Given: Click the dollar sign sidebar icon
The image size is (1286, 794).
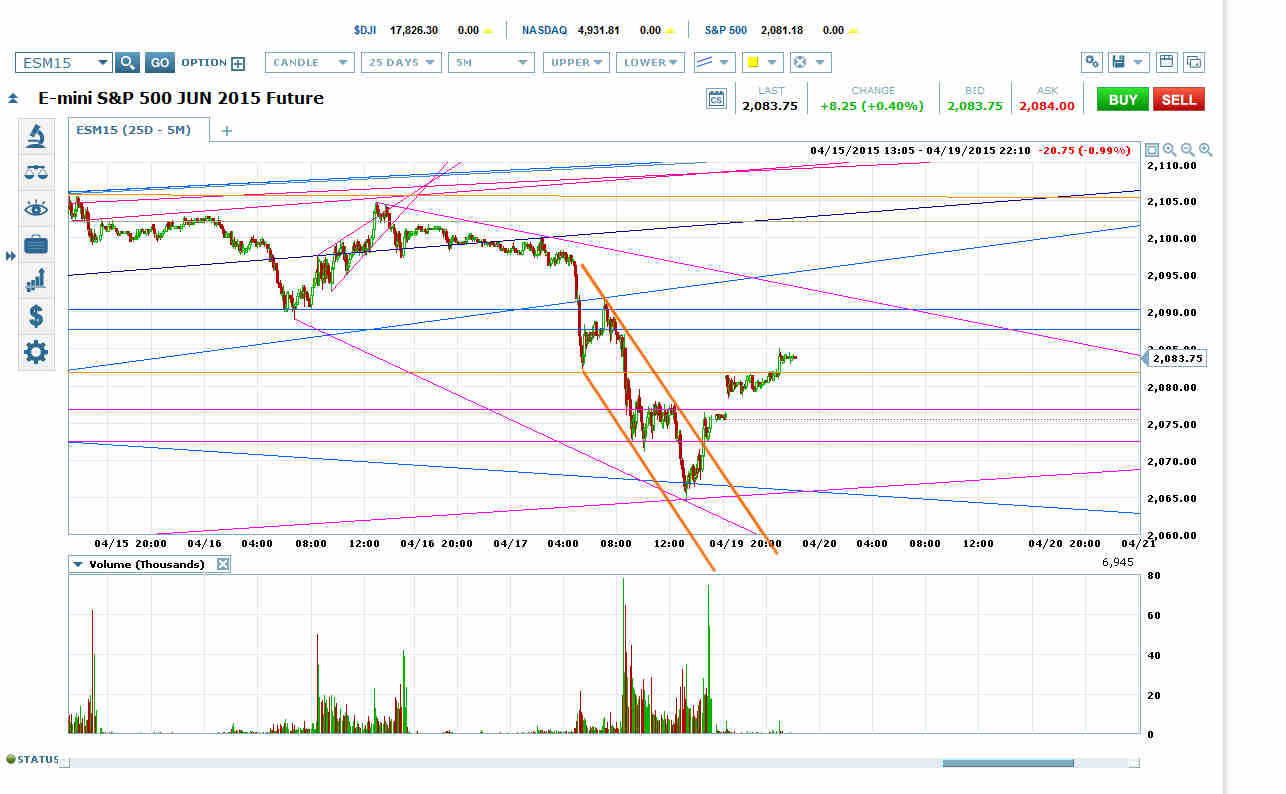Looking at the screenshot, I should (36, 316).
